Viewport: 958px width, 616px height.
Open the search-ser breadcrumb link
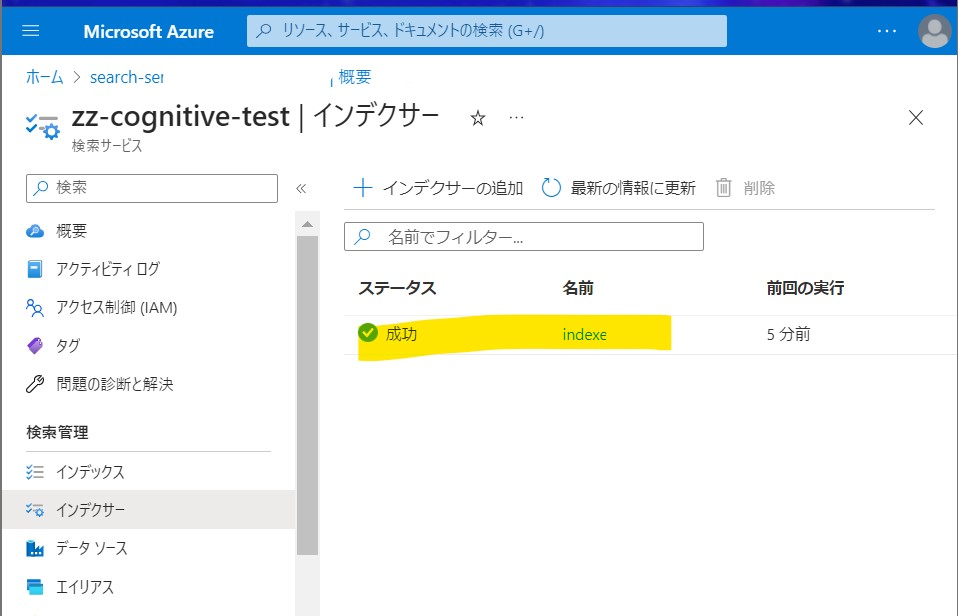[x=126, y=77]
